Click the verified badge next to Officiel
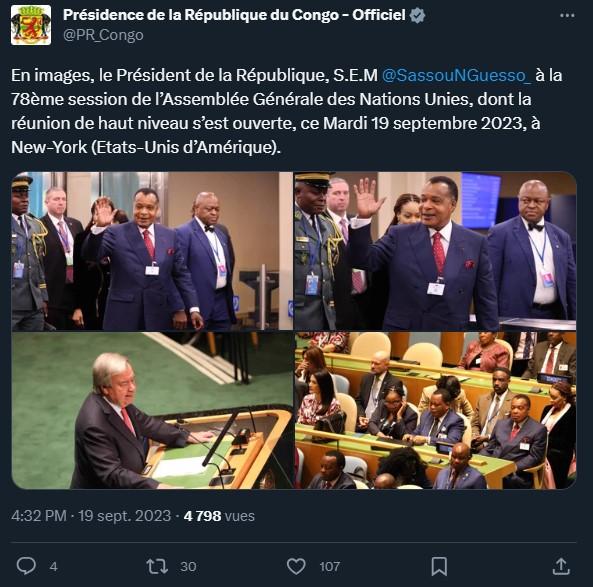 click(417, 16)
